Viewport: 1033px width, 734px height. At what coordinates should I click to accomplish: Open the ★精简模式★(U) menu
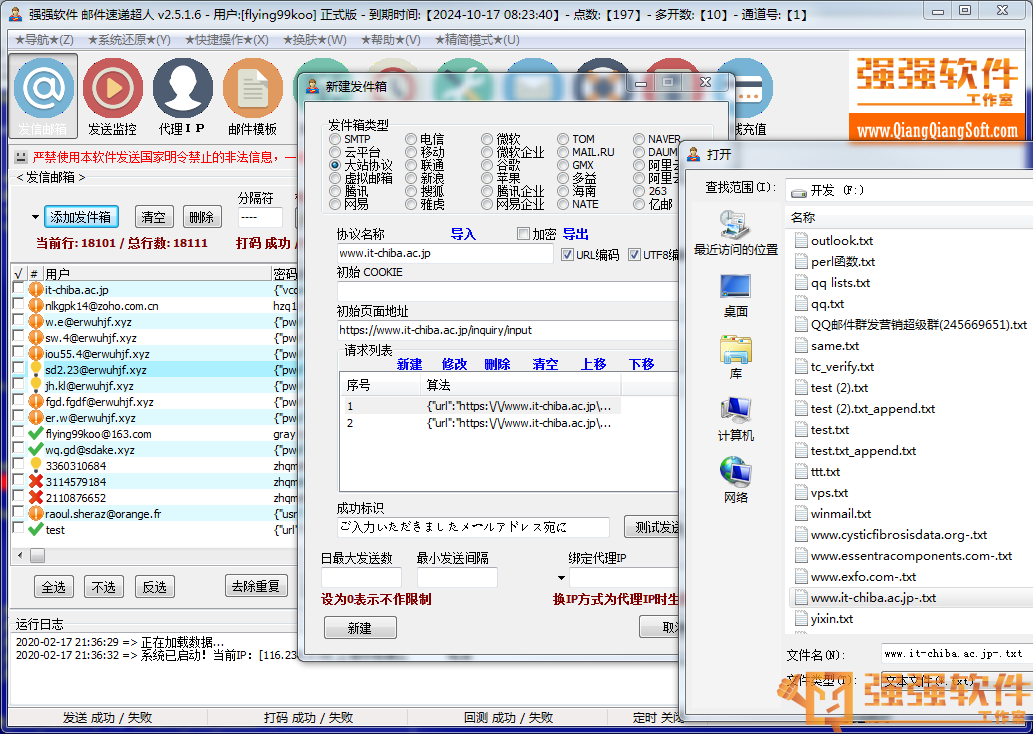coord(477,40)
